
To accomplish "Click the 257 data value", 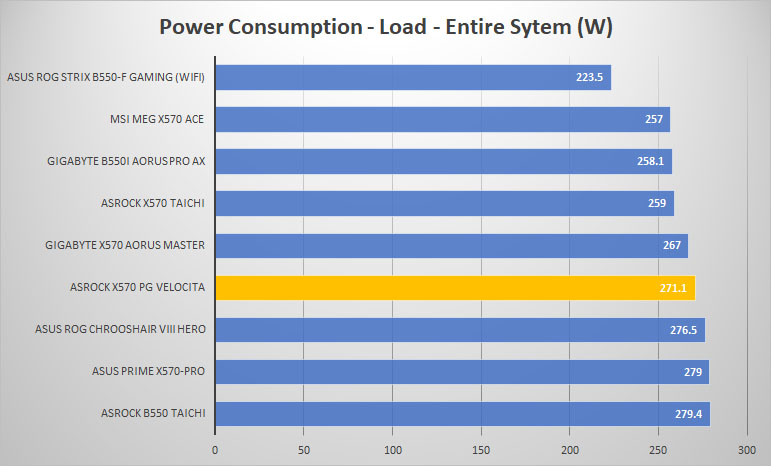I will pyautogui.click(x=654, y=119).
